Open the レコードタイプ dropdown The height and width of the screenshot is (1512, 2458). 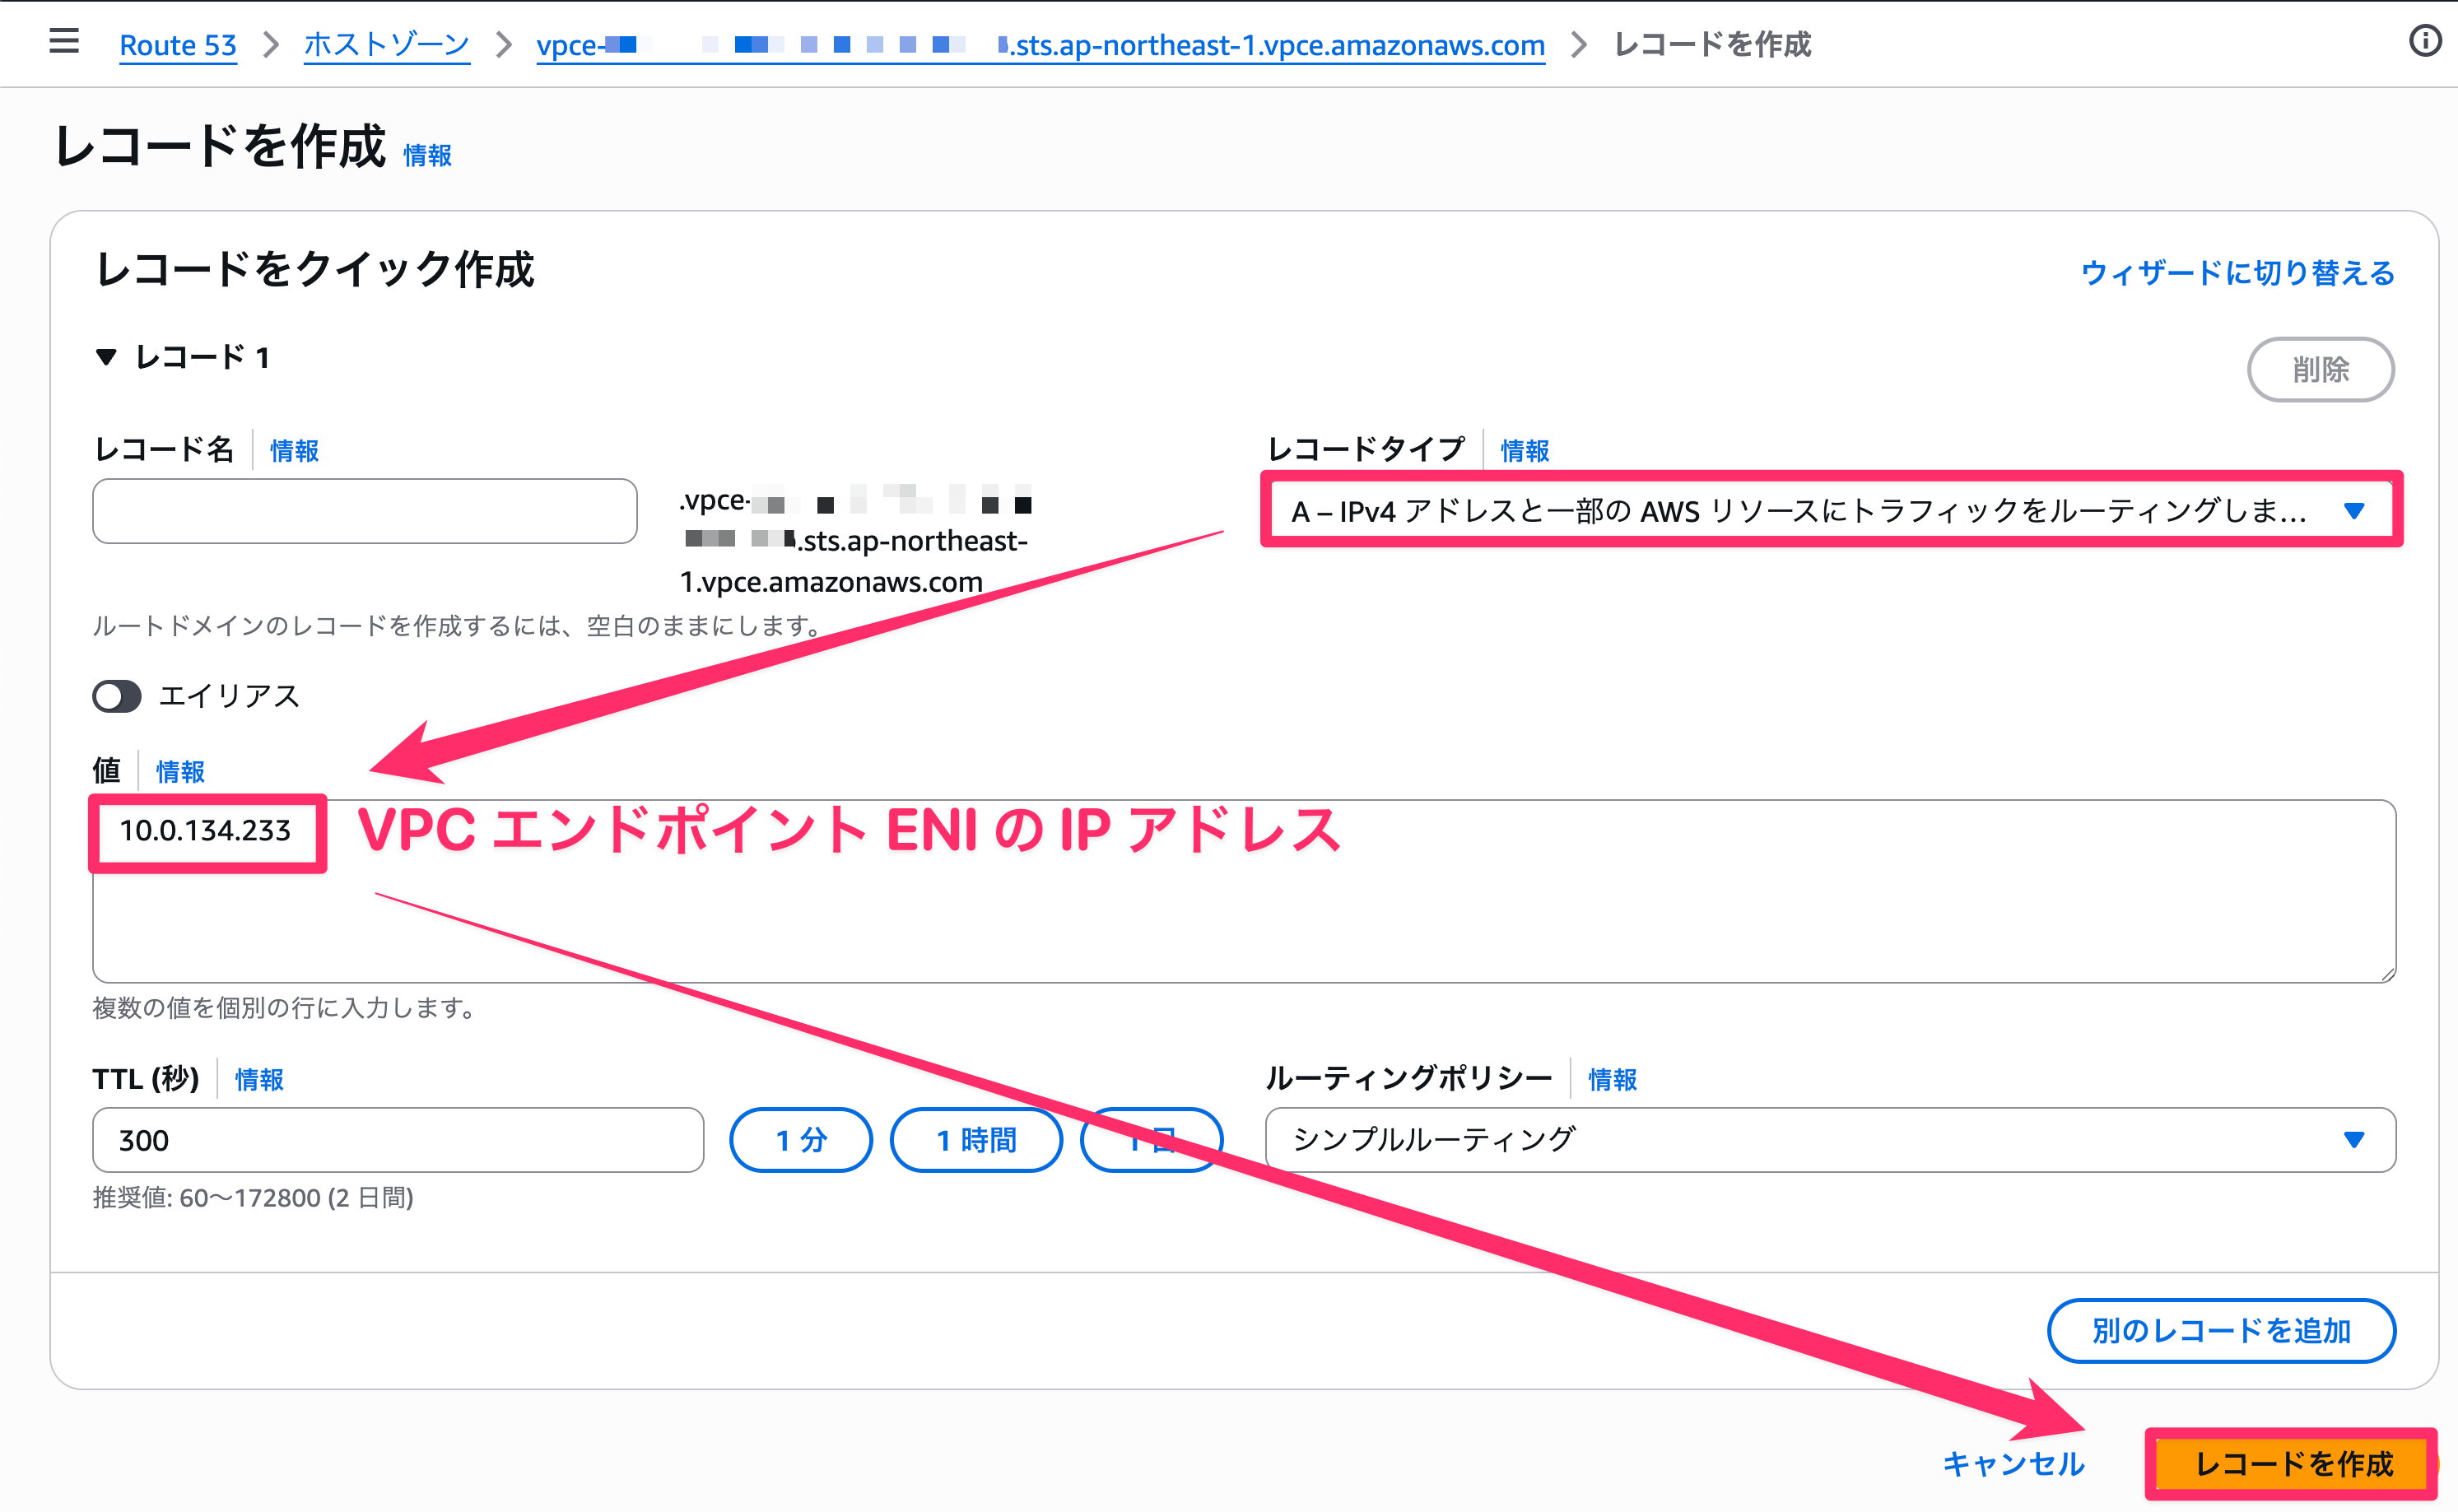pyautogui.click(x=1830, y=511)
